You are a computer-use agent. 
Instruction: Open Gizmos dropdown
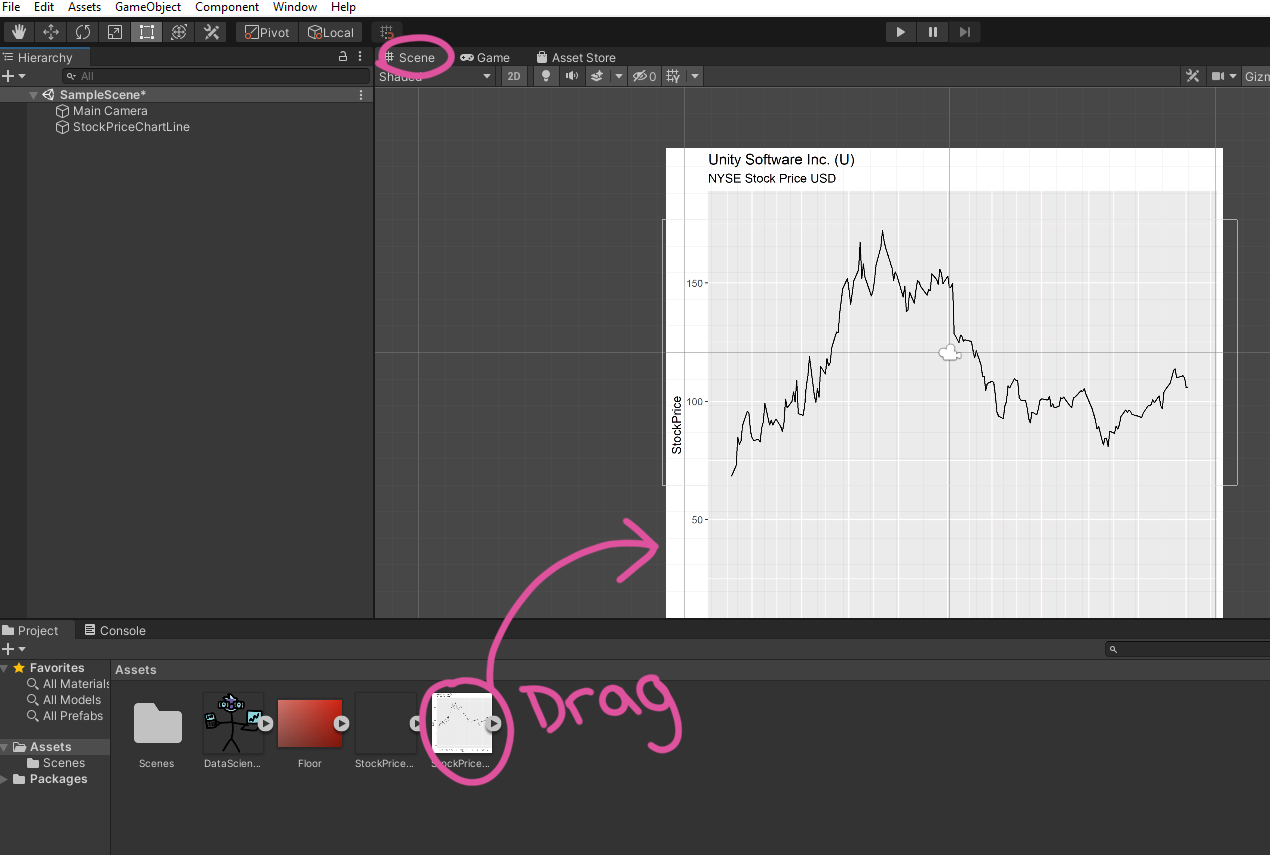click(x=1257, y=76)
